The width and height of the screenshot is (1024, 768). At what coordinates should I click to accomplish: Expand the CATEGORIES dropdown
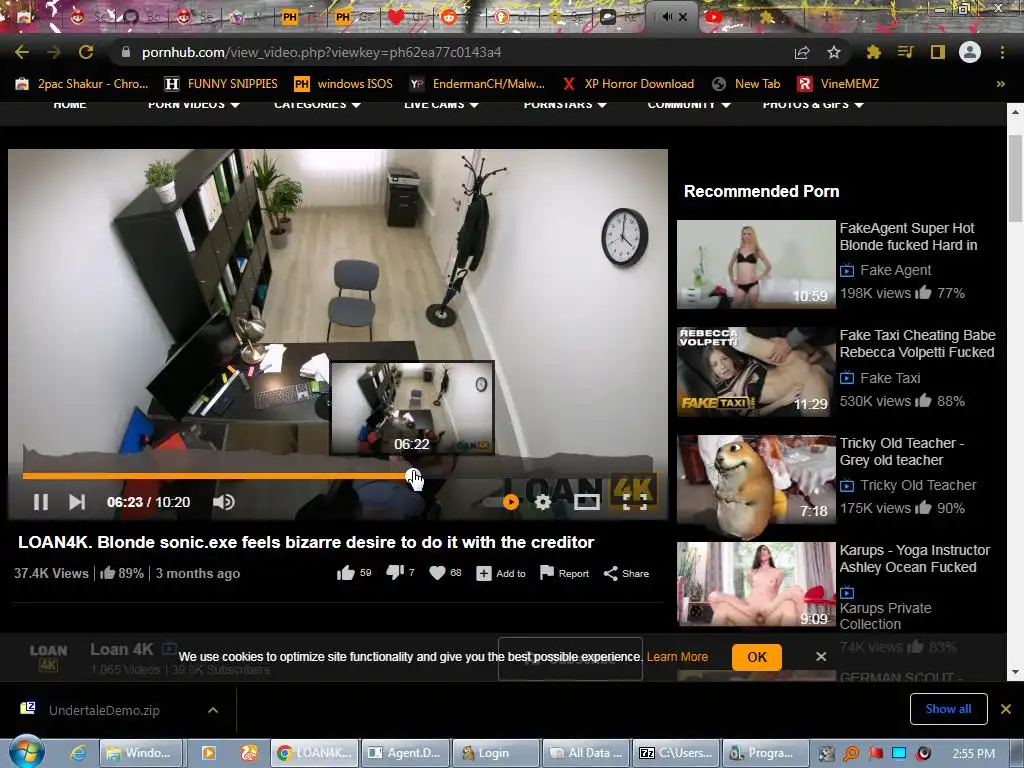[x=317, y=104]
